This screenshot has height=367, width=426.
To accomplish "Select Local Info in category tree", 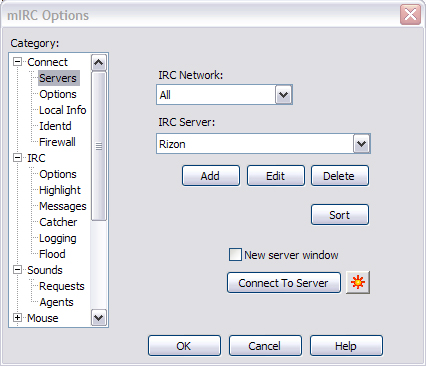I will (63, 110).
